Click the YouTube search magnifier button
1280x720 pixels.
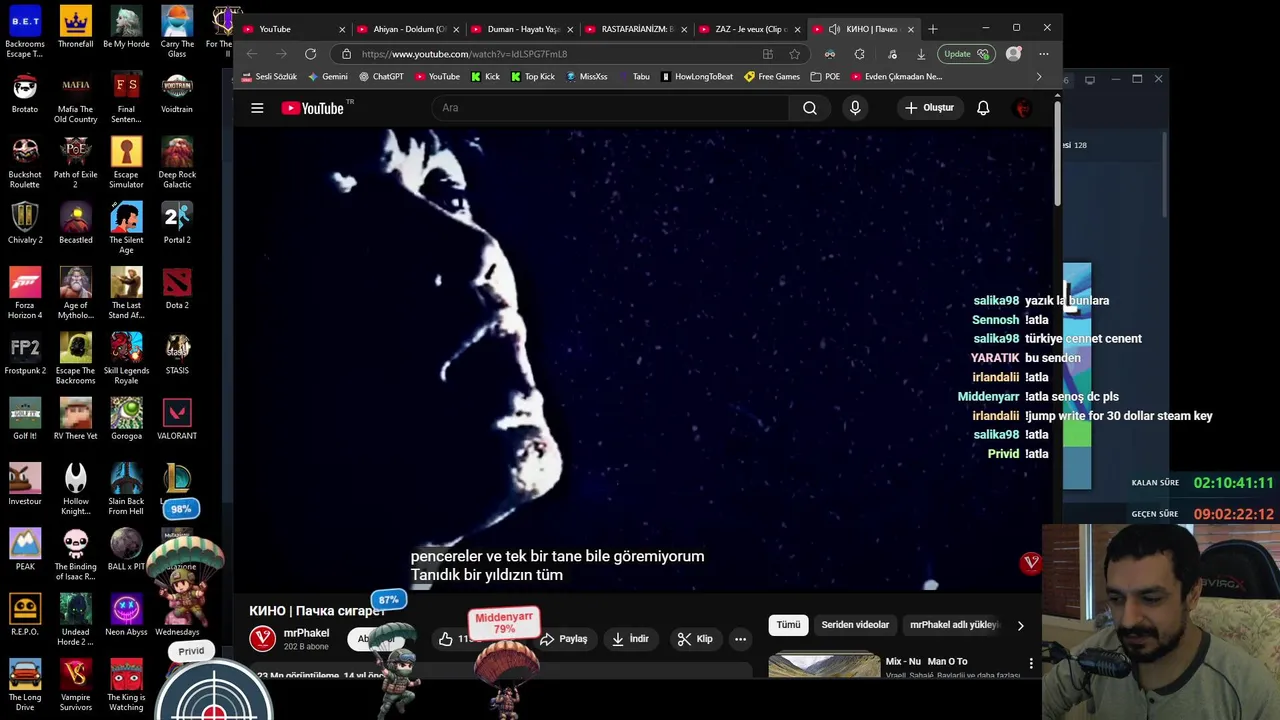810,108
